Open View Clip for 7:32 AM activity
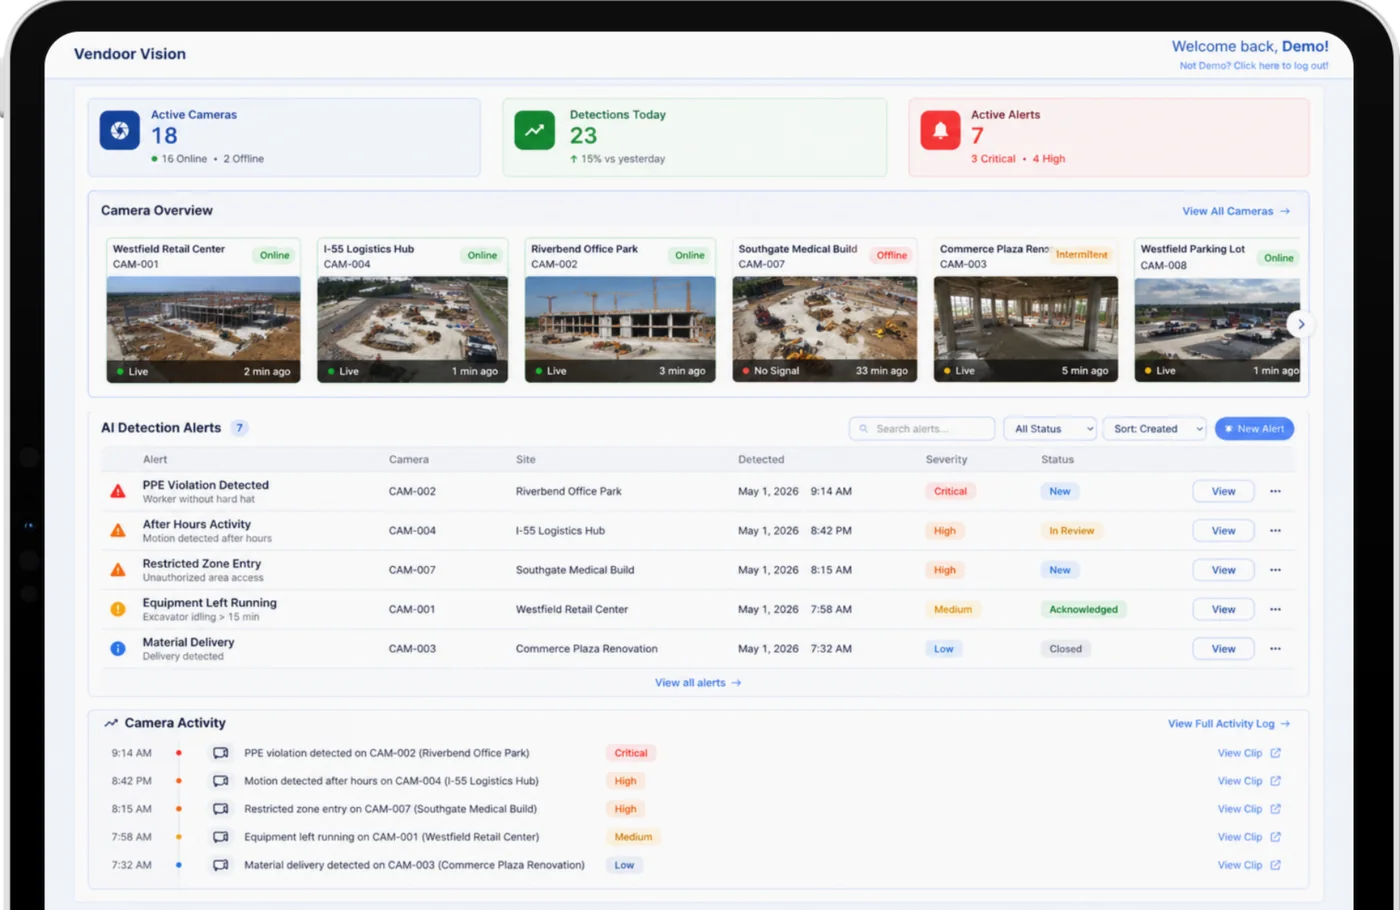The image size is (1400, 910). click(1249, 865)
